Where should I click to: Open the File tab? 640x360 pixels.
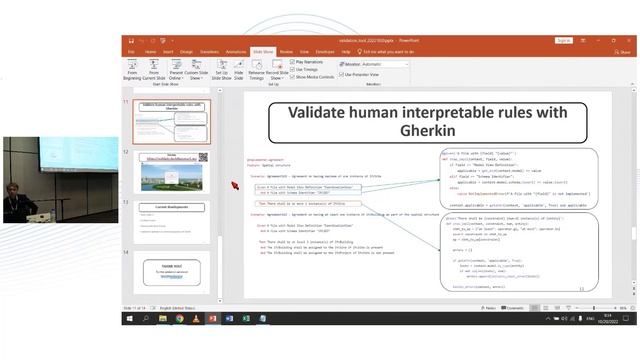[131, 52]
